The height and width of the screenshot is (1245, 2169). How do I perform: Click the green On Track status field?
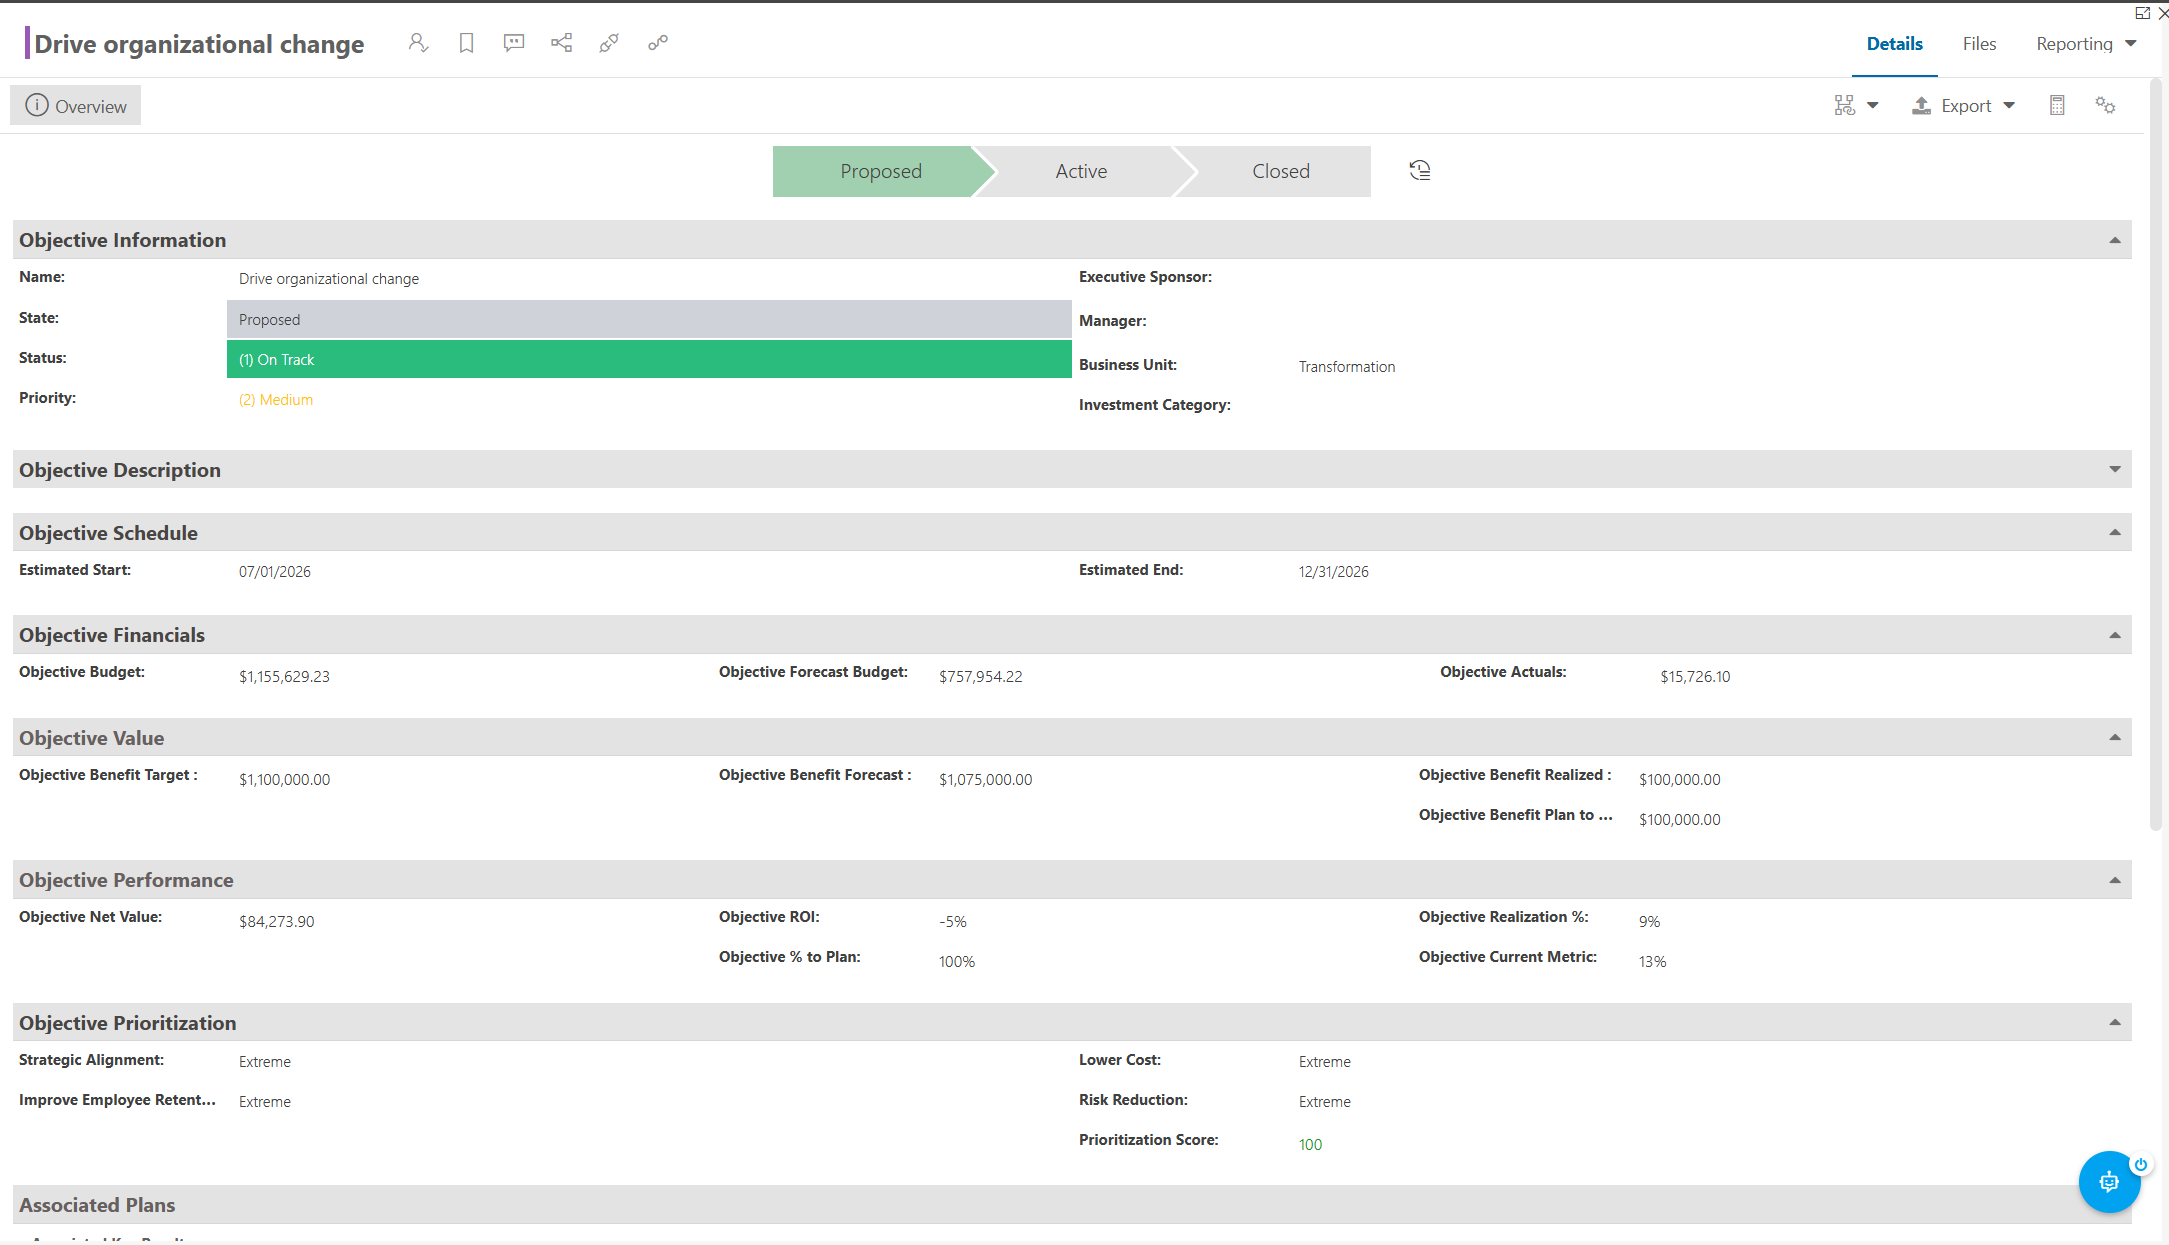(x=649, y=360)
